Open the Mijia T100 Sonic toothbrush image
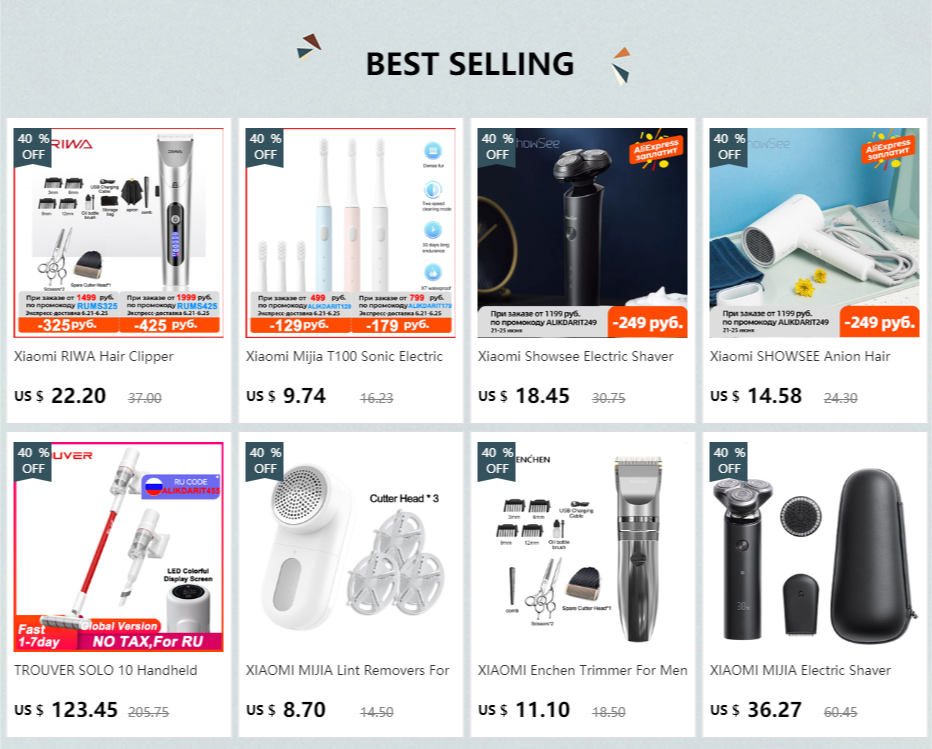The image size is (932, 749). (x=351, y=233)
